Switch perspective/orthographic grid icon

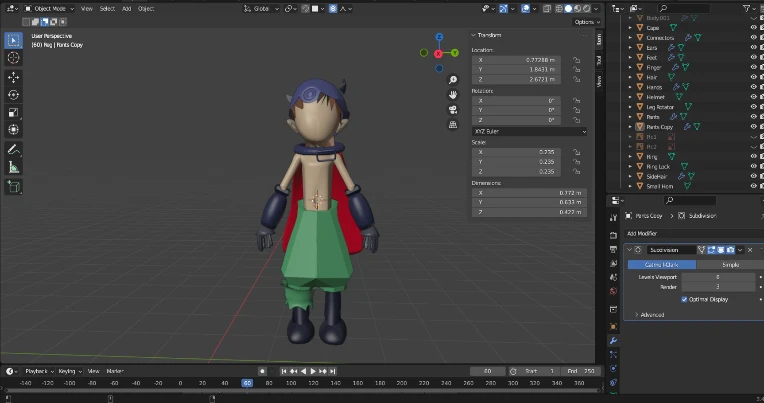453,125
